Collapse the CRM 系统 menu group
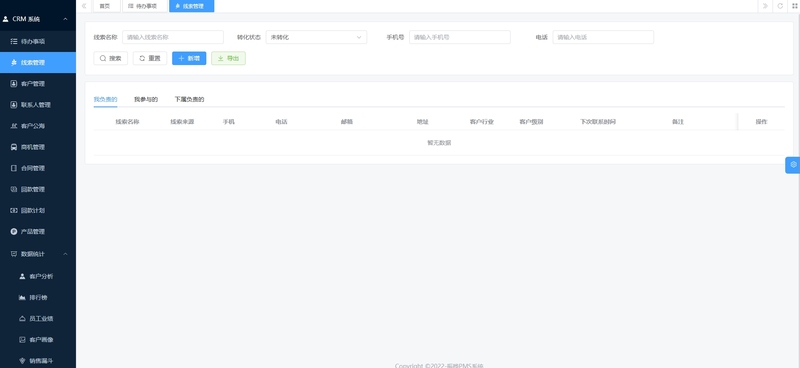 [65, 19]
